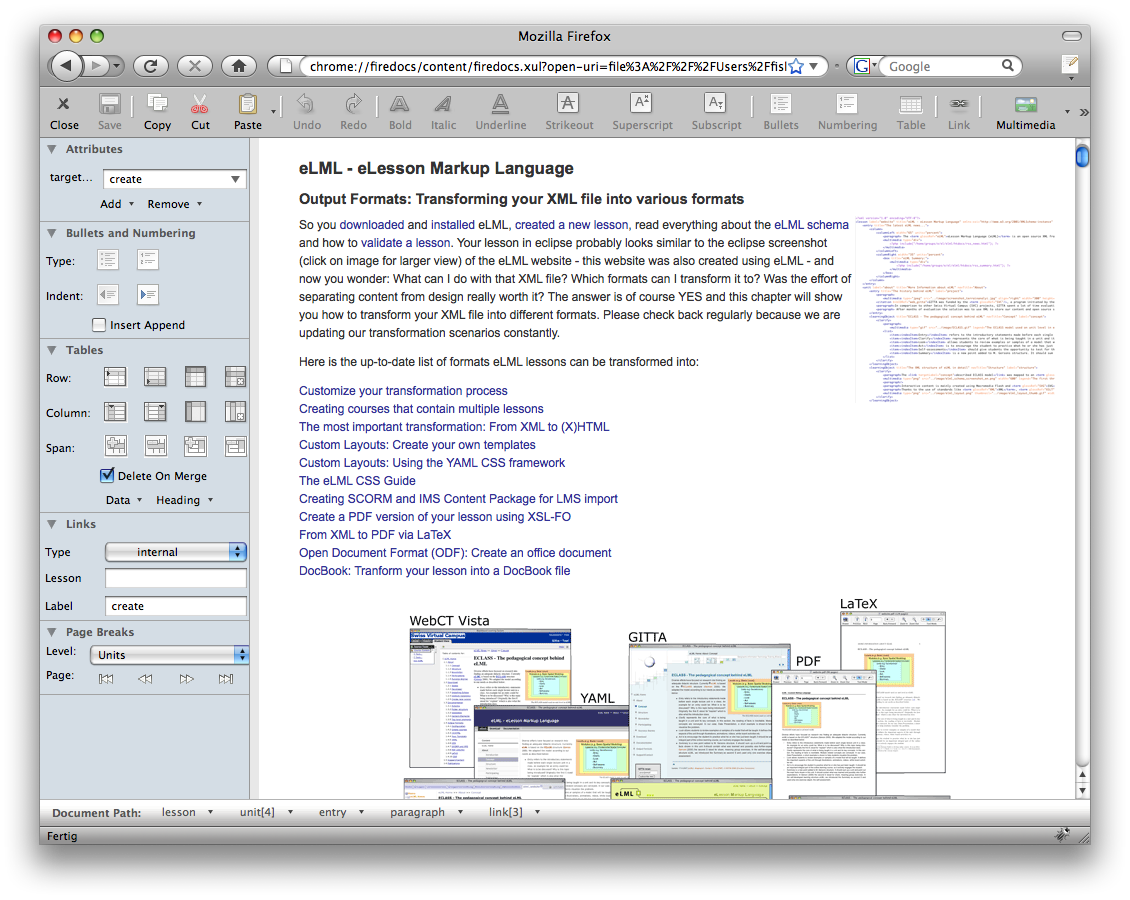Apply Superscript formatting
This screenshot has width=1130, height=900.
641,103
